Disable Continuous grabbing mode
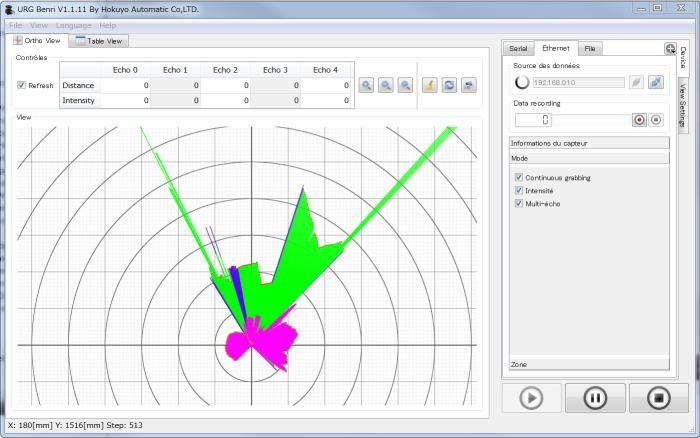This screenshot has height=438, width=700. pos(518,177)
